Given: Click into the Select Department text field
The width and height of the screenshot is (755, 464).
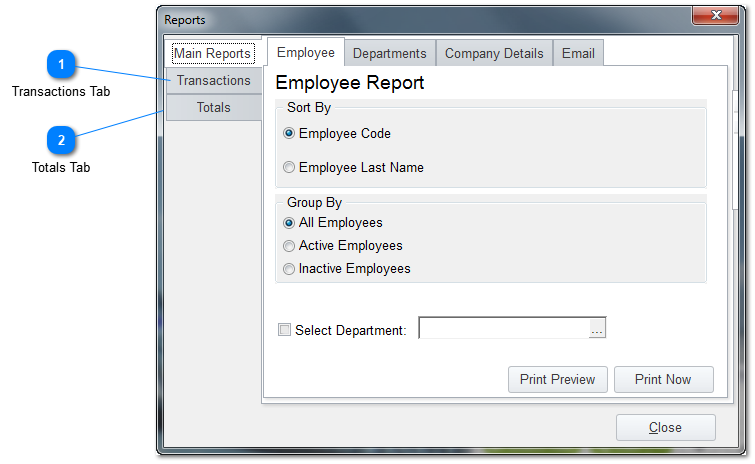Looking at the screenshot, I should point(504,328).
